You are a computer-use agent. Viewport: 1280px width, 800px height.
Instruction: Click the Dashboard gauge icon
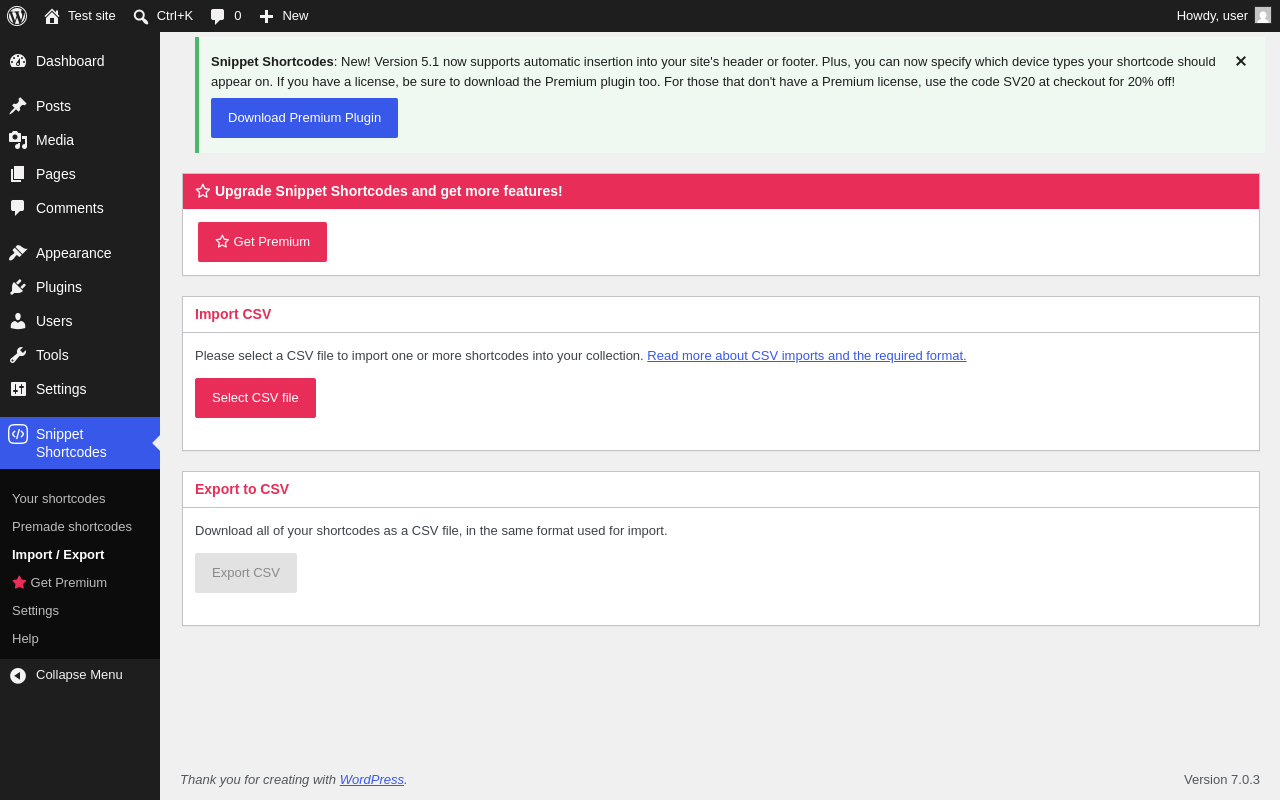click(x=18, y=61)
